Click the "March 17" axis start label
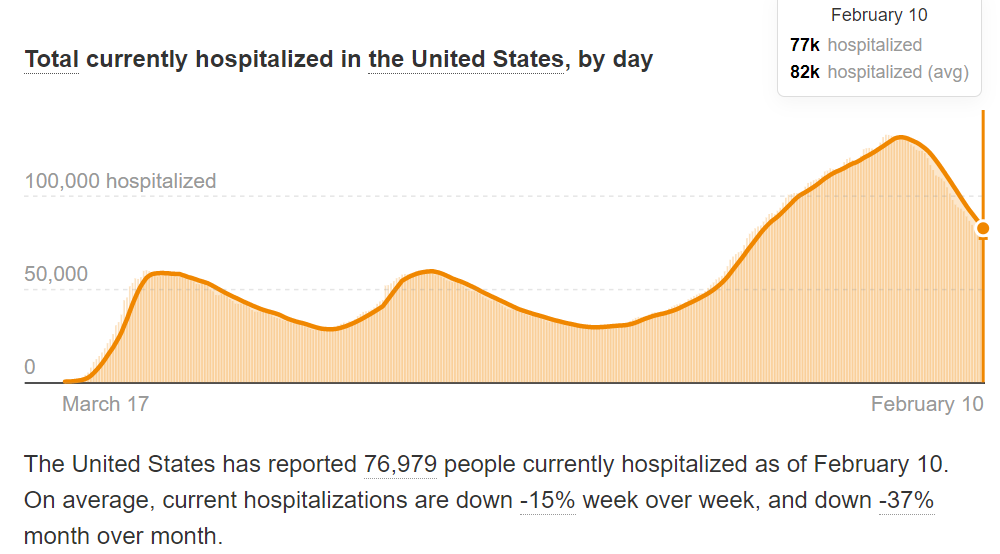 [x=105, y=404]
